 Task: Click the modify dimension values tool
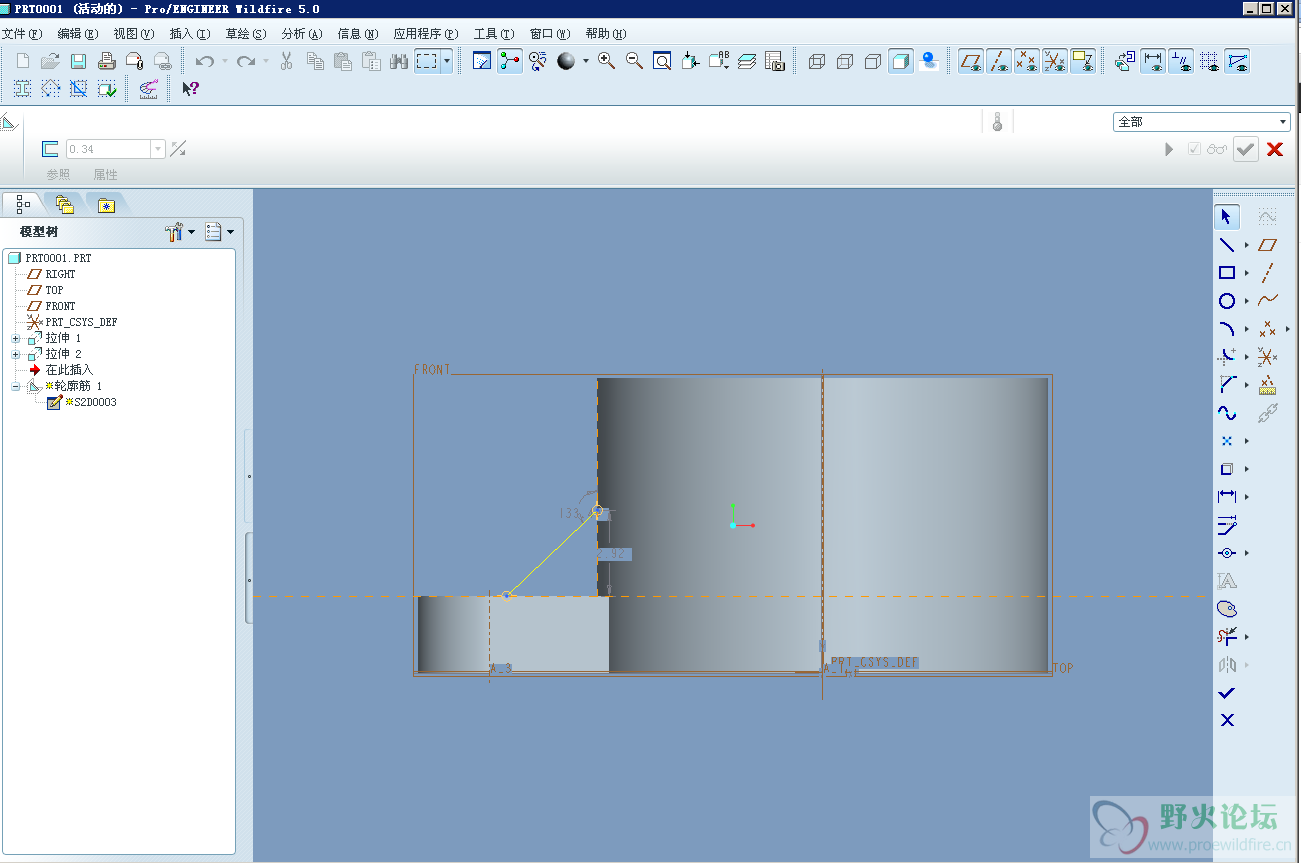[x=1227, y=525]
